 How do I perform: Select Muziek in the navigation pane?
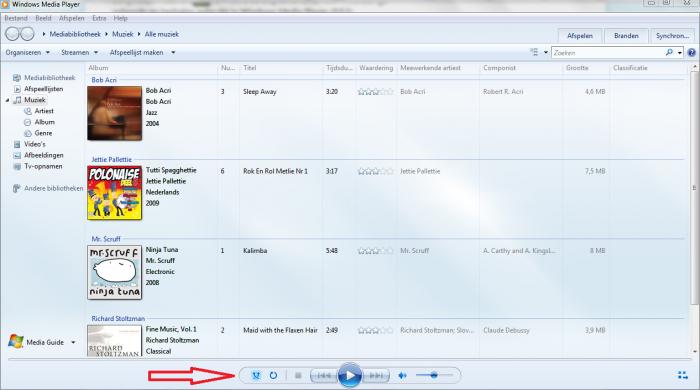30,100
